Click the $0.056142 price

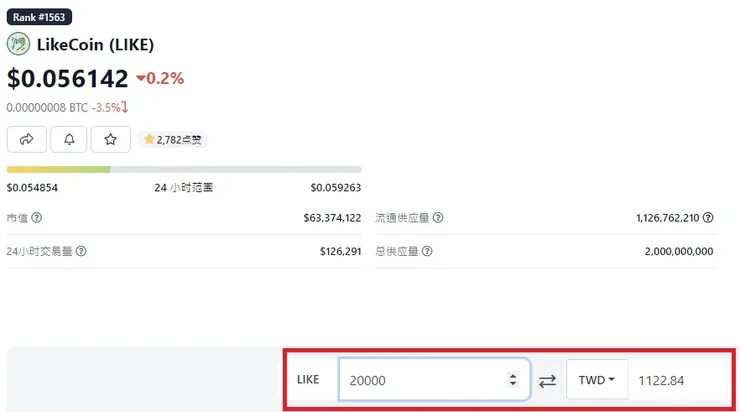pyautogui.click(x=67, y=78)
